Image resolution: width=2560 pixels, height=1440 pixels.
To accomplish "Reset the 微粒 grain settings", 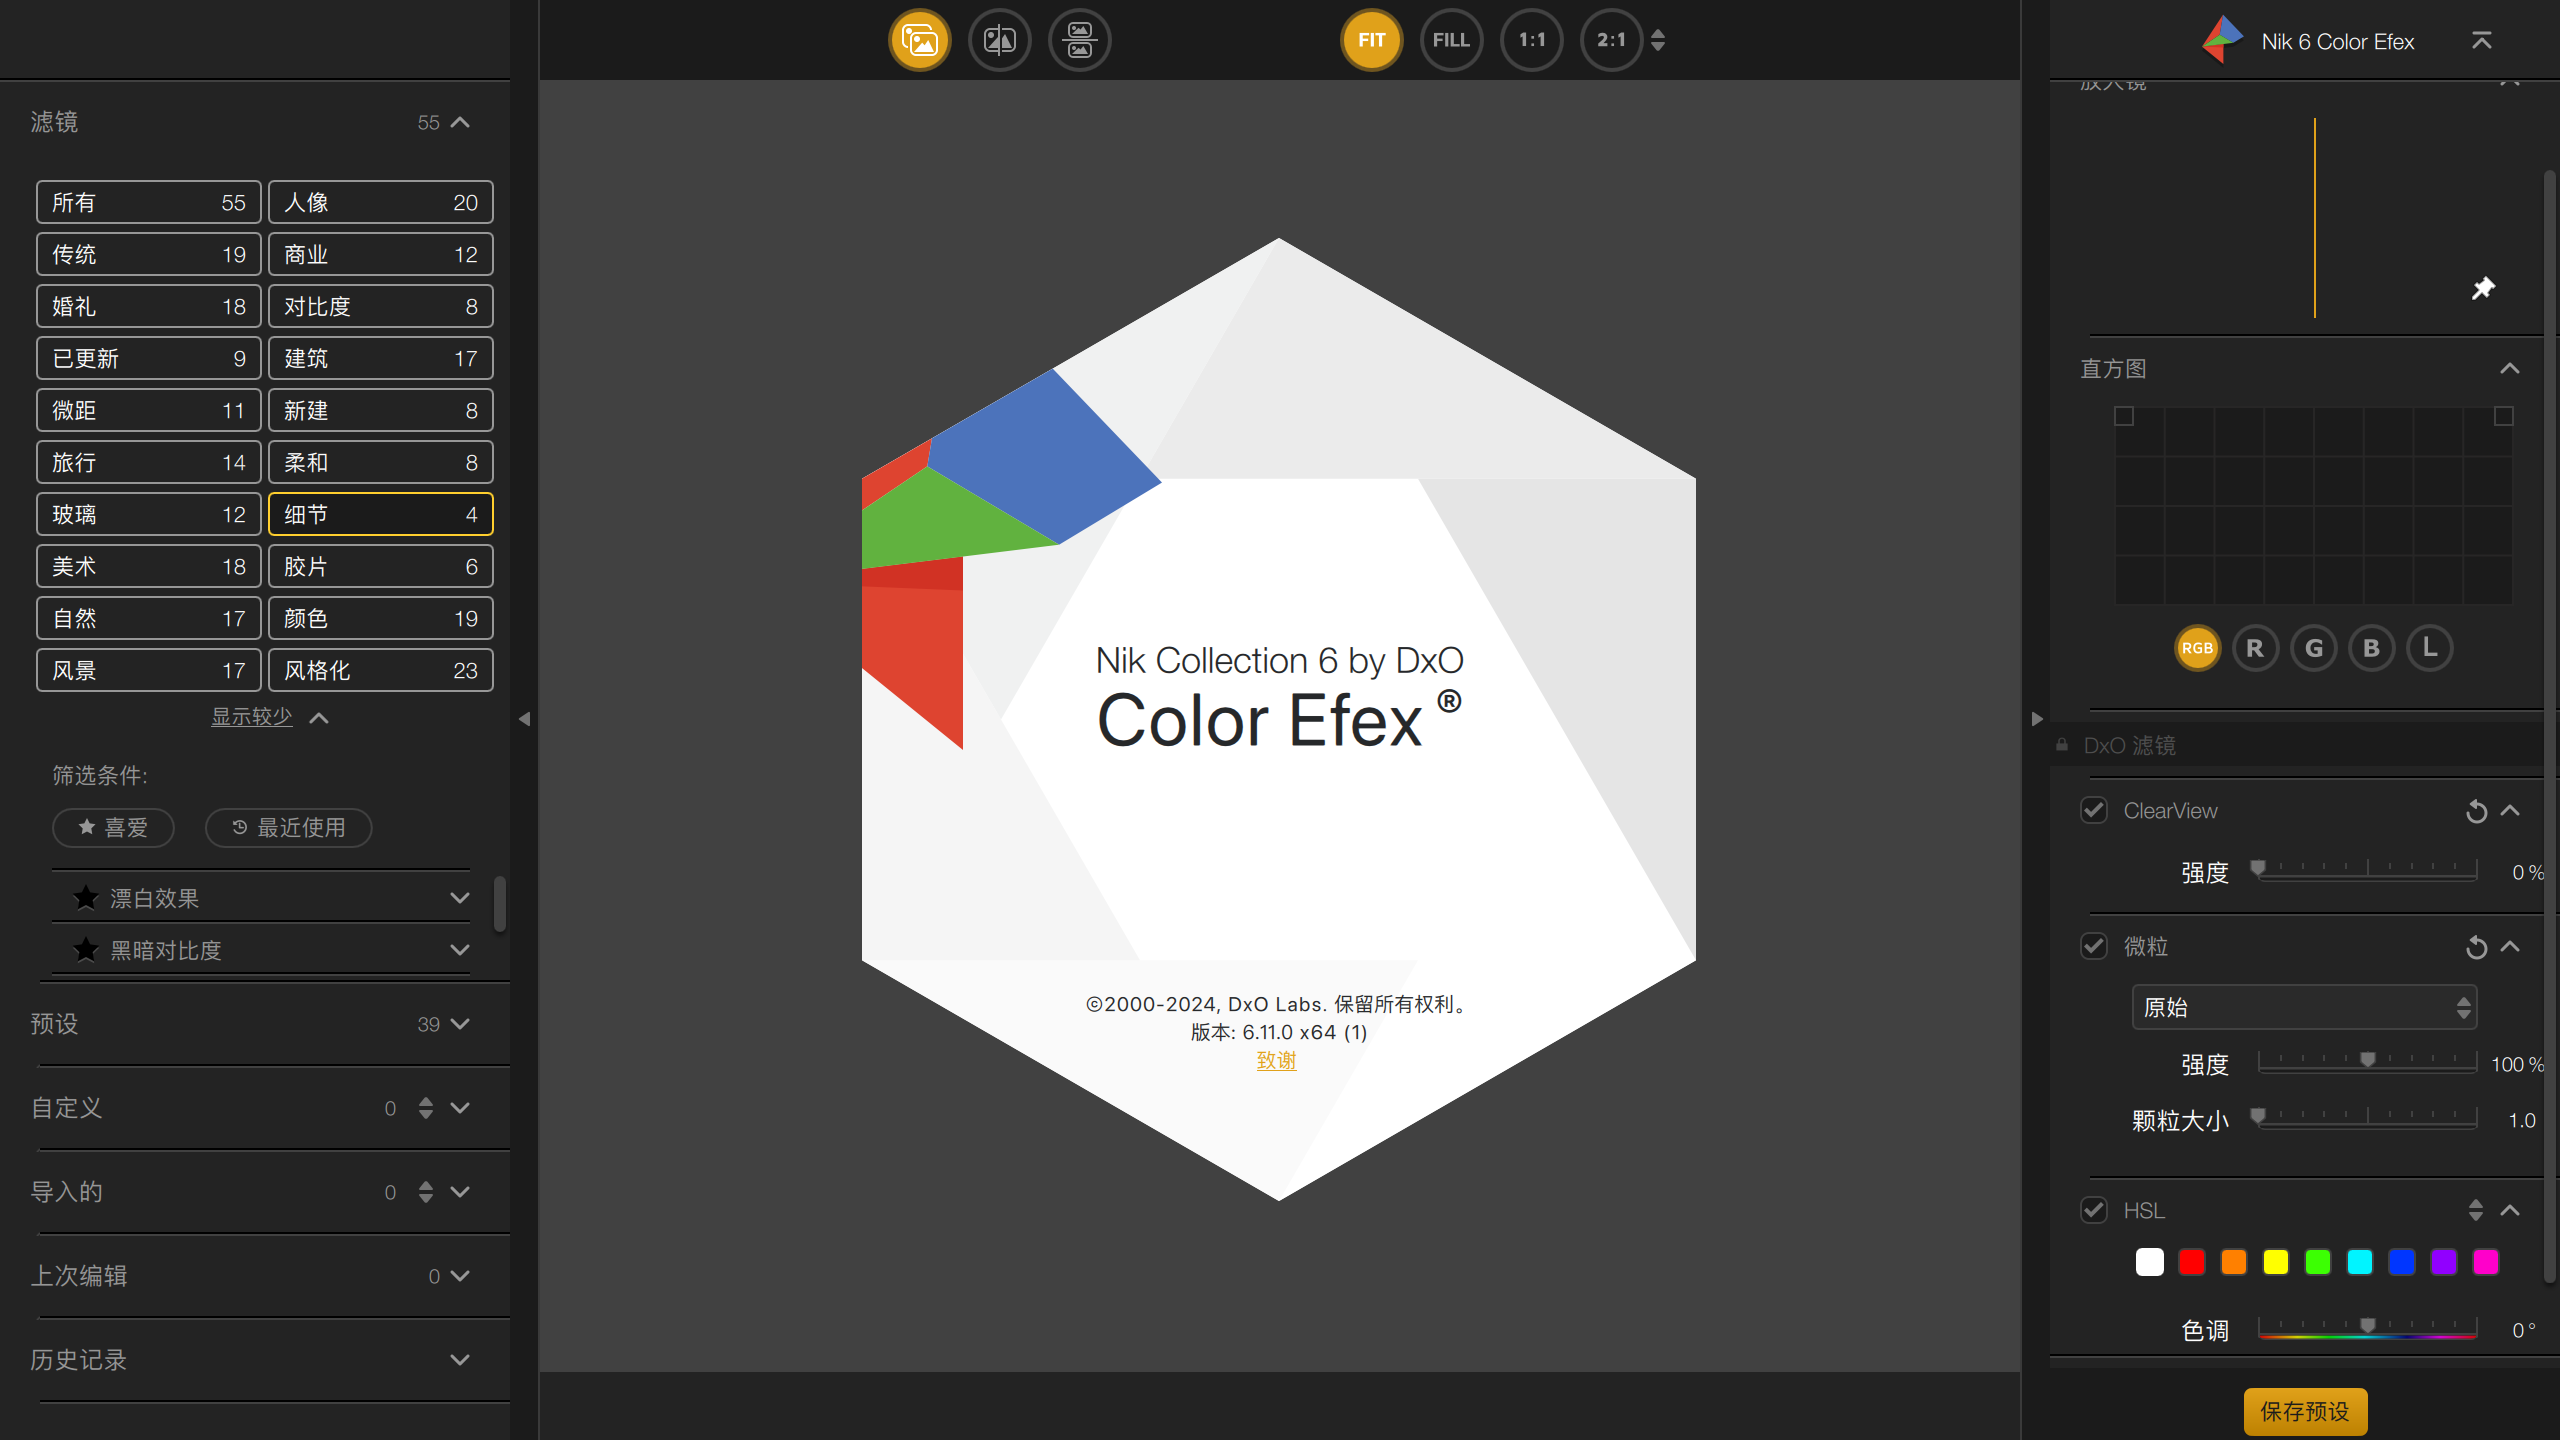I will pyautogui.click(x=2476, y=947).
